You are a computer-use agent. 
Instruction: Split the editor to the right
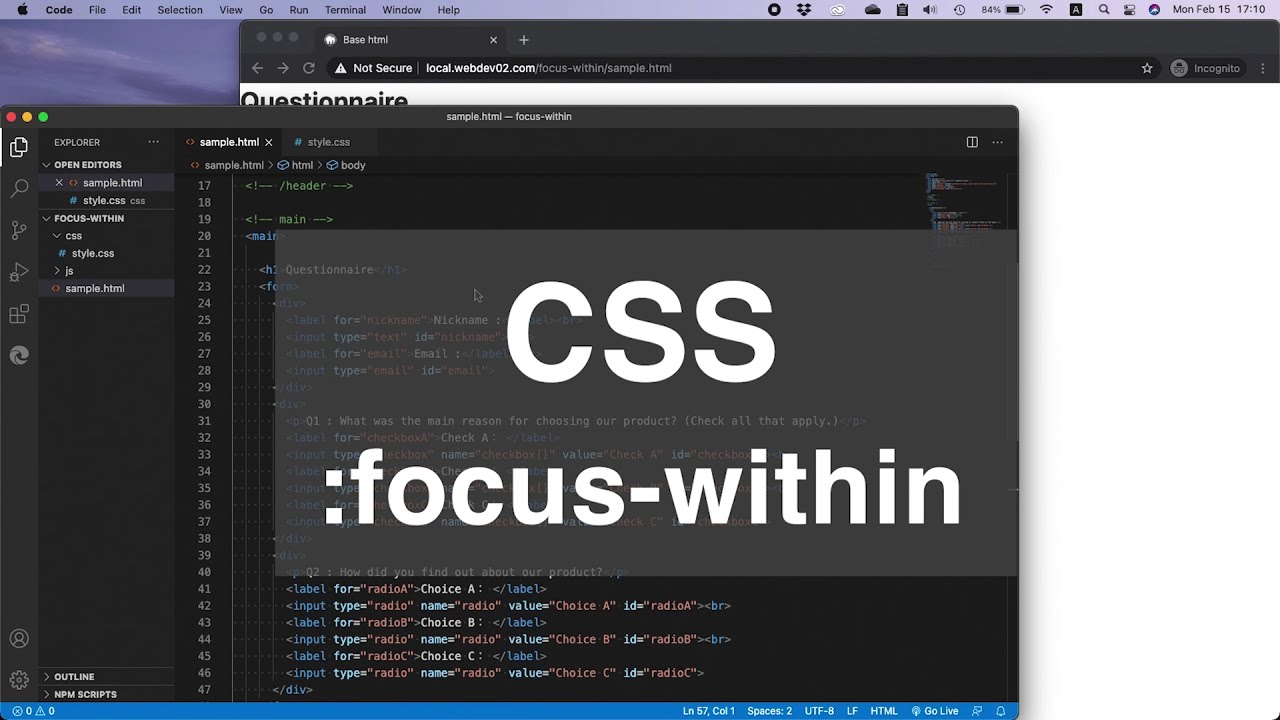[x=972, y=142]
